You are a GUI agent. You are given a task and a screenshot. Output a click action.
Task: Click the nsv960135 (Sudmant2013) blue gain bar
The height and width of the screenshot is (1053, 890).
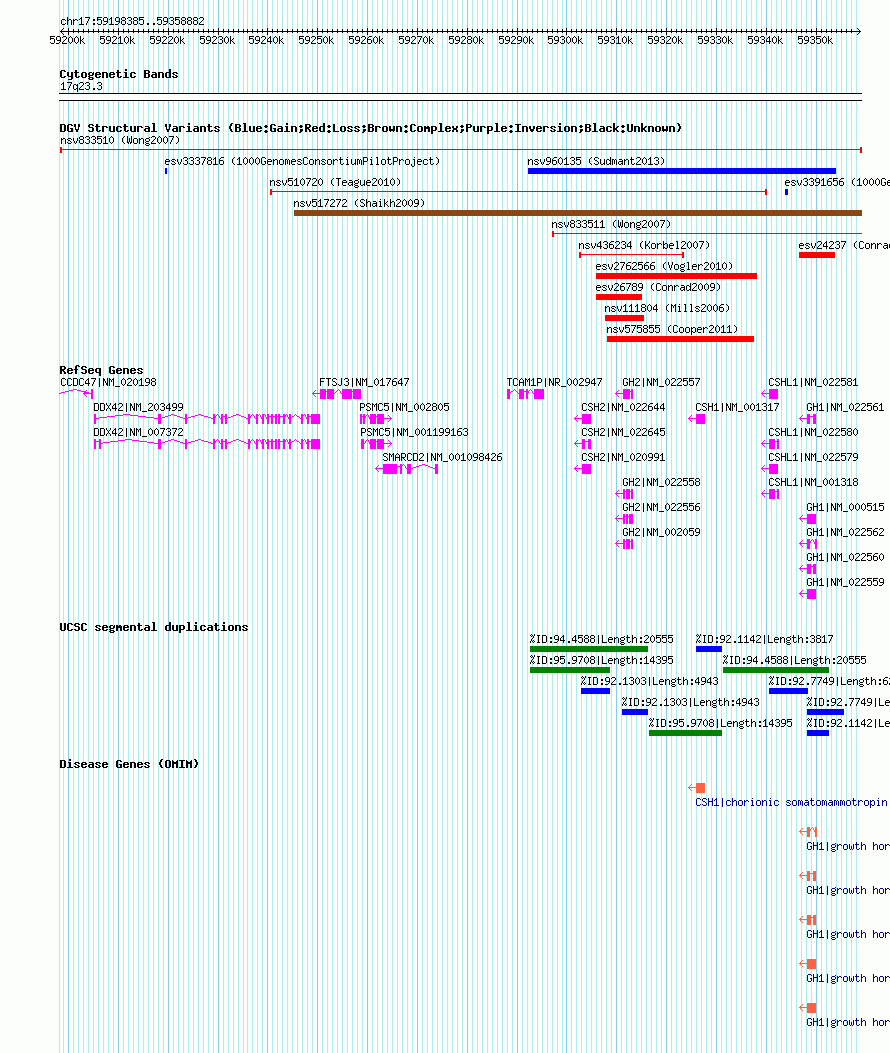pyautogui.click(x=682, y=171)
